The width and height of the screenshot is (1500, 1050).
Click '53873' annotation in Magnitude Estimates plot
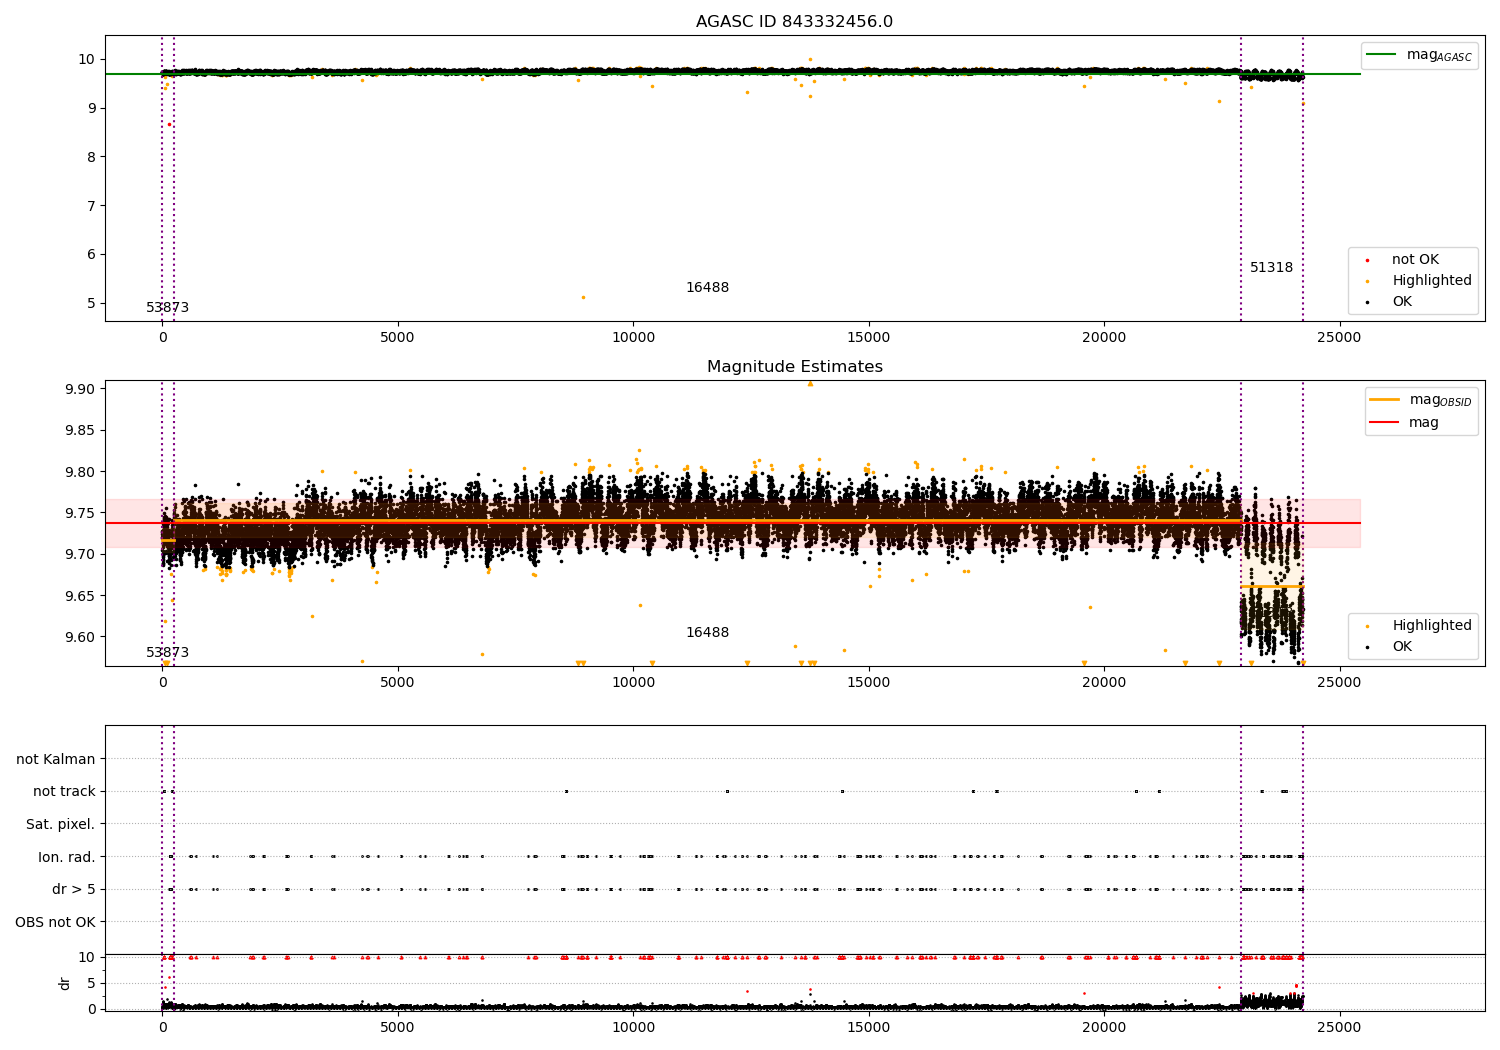(x=167, y=653)
